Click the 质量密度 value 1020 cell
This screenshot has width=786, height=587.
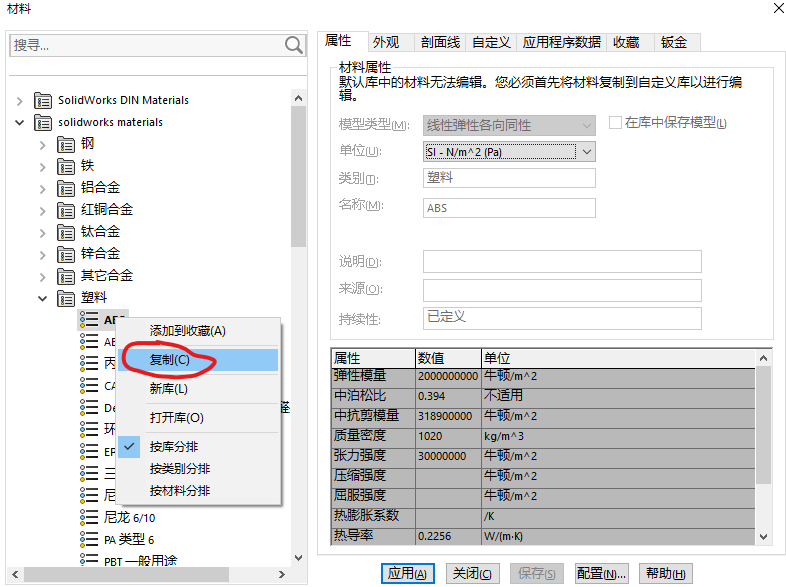tap(448, 436)
